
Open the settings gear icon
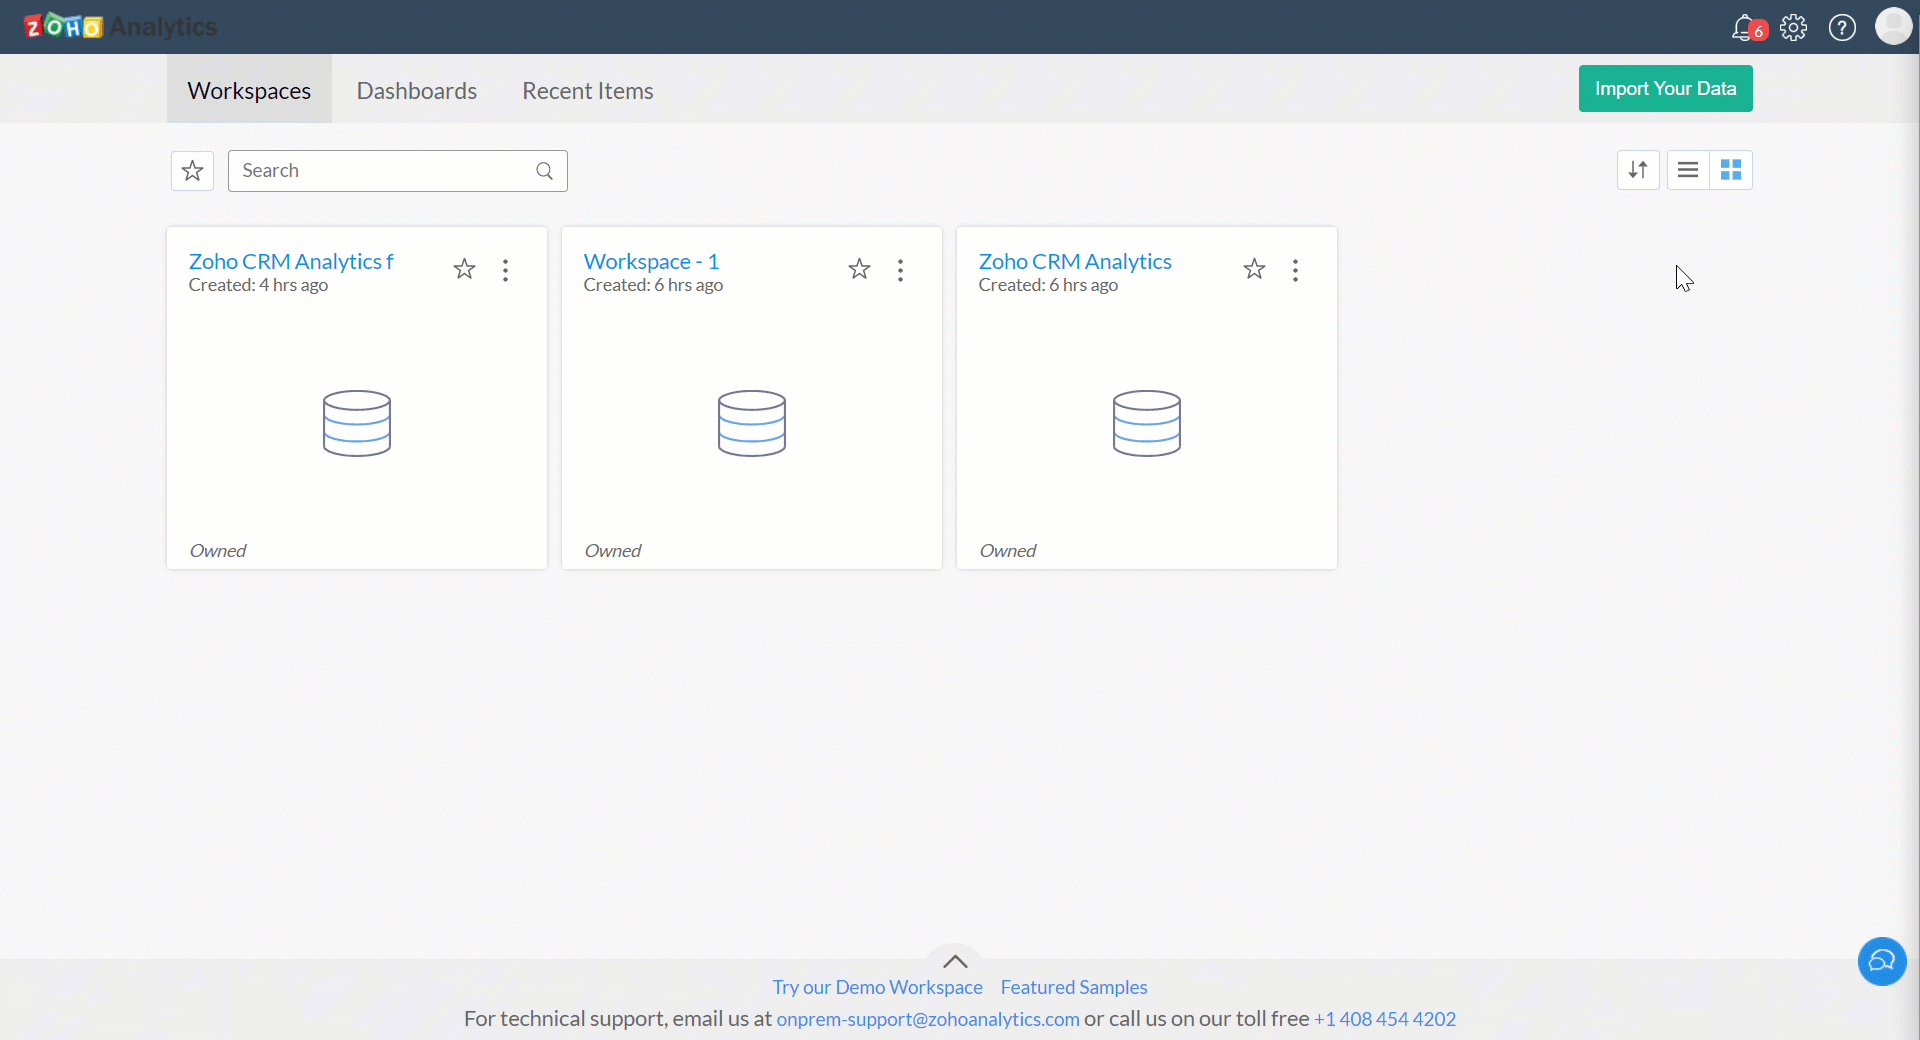coord(1794,28)
